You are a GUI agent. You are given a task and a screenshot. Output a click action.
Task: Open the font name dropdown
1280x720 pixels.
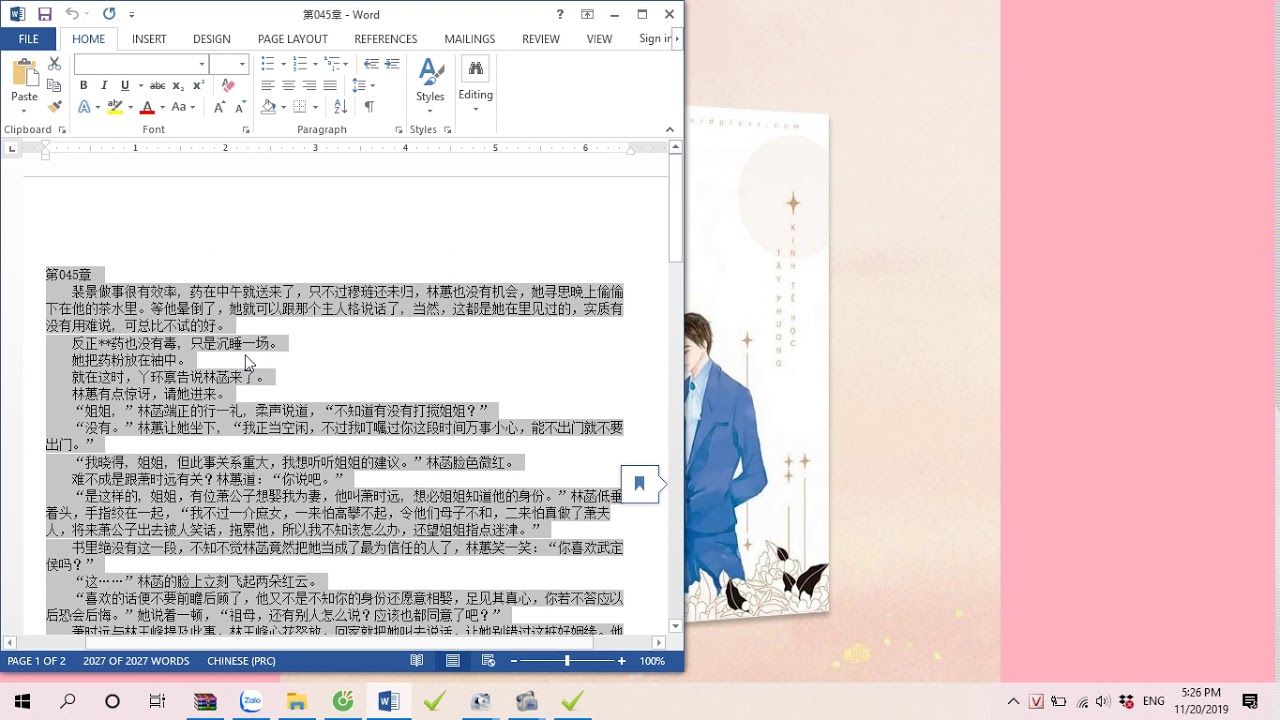202,64
